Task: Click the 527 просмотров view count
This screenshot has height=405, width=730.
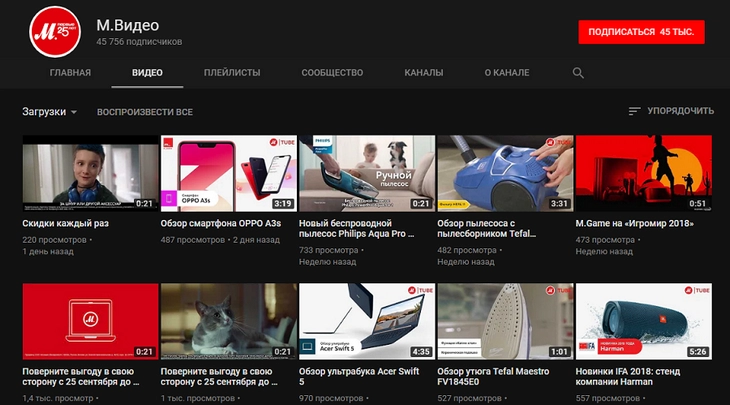Action: coord(469,398)
